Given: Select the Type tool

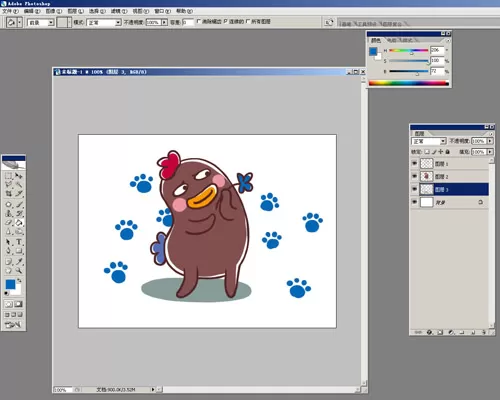Looking at the screenshot, I should (x=19, y=242).
